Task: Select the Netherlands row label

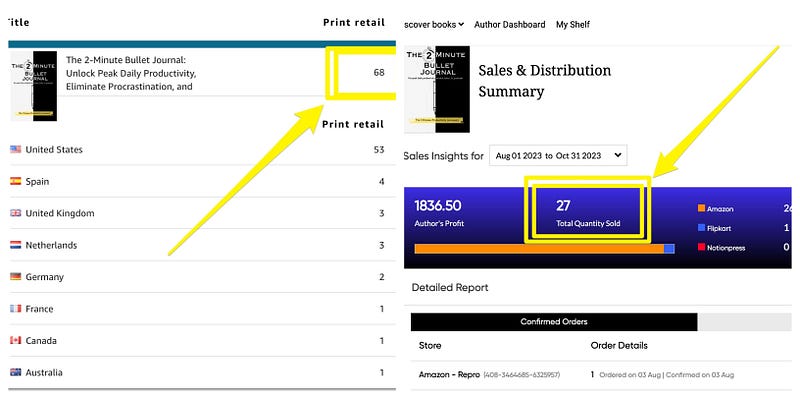Action: point(51,245)
